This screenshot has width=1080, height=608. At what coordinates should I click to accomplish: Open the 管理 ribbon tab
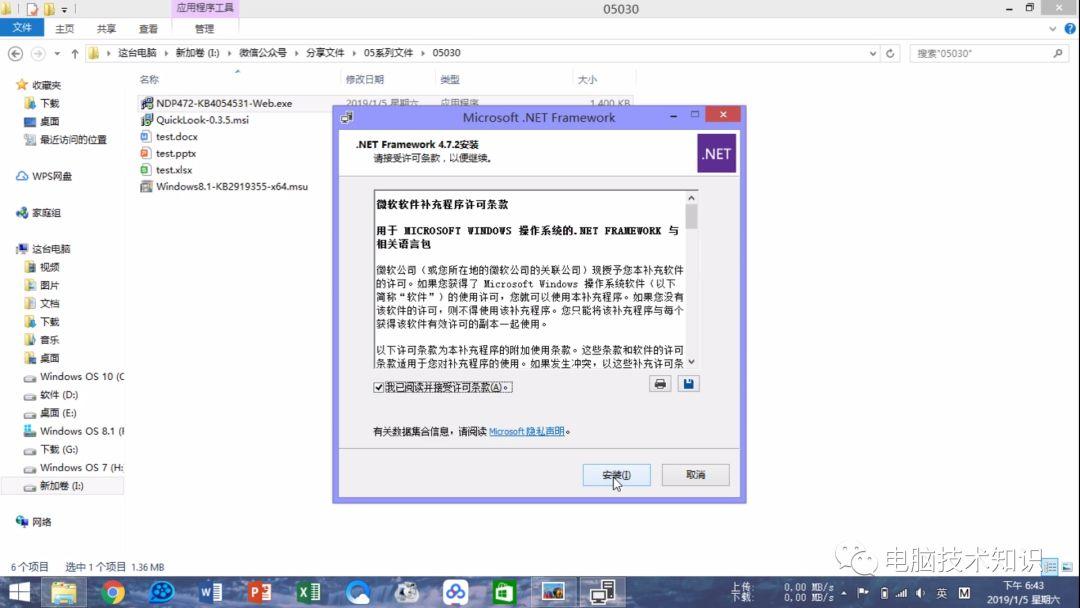pos(204,28)
